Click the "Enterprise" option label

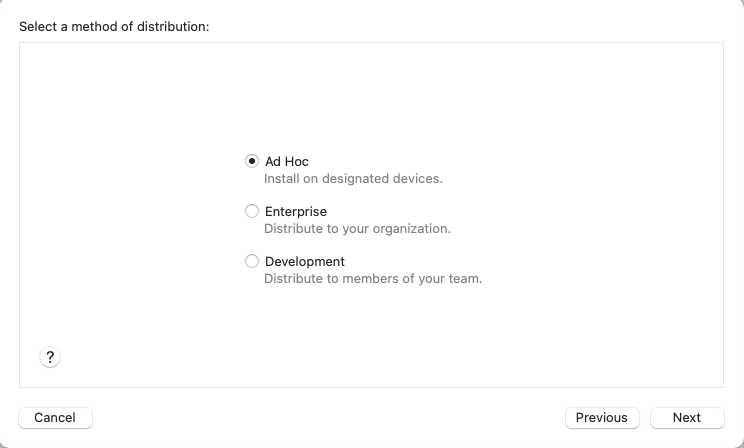point(296,211)
